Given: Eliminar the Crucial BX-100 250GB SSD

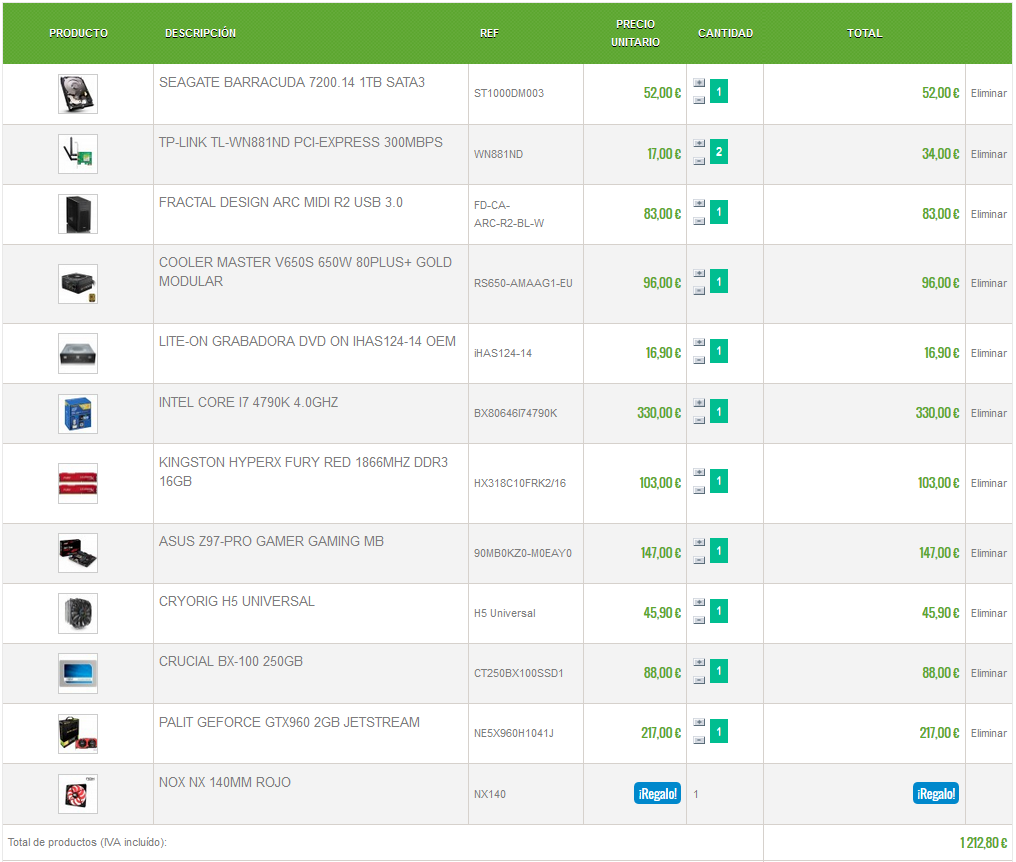Looking at the screenshot, I should (989, 673).
